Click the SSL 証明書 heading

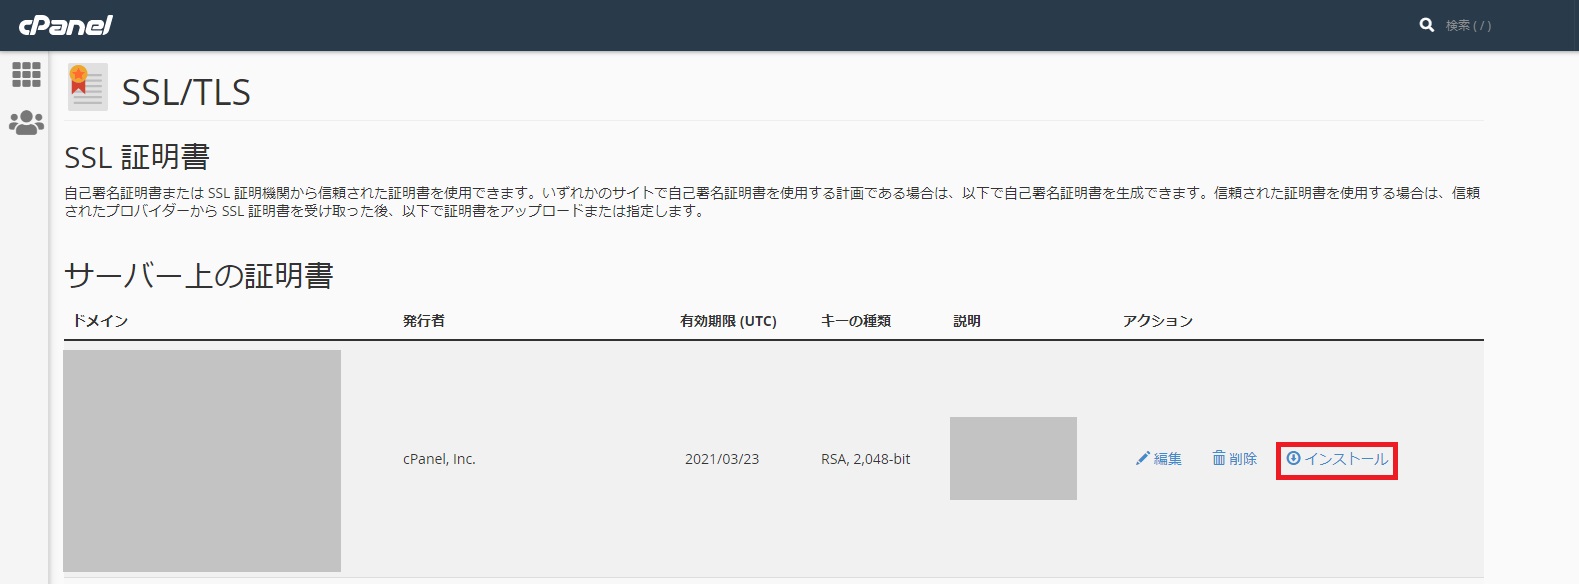coord(137,157)
